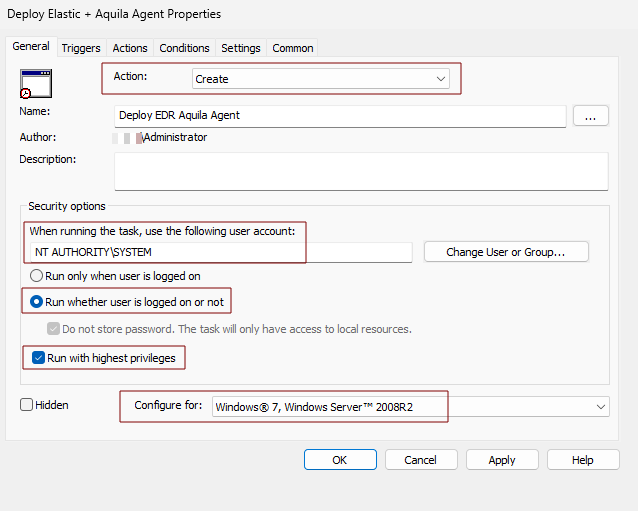The height and width of the screenshot is (511, 638).
Task: Click the scheduled task clock icon
Action: 35,83
